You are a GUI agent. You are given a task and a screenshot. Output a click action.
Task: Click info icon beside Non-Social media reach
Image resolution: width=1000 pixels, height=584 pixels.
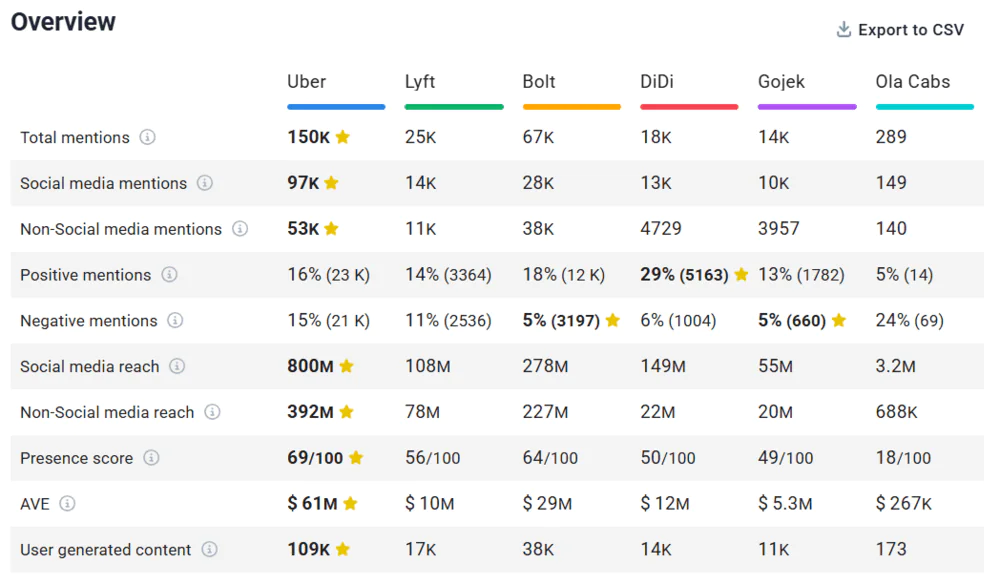click(x=212, y=412)
